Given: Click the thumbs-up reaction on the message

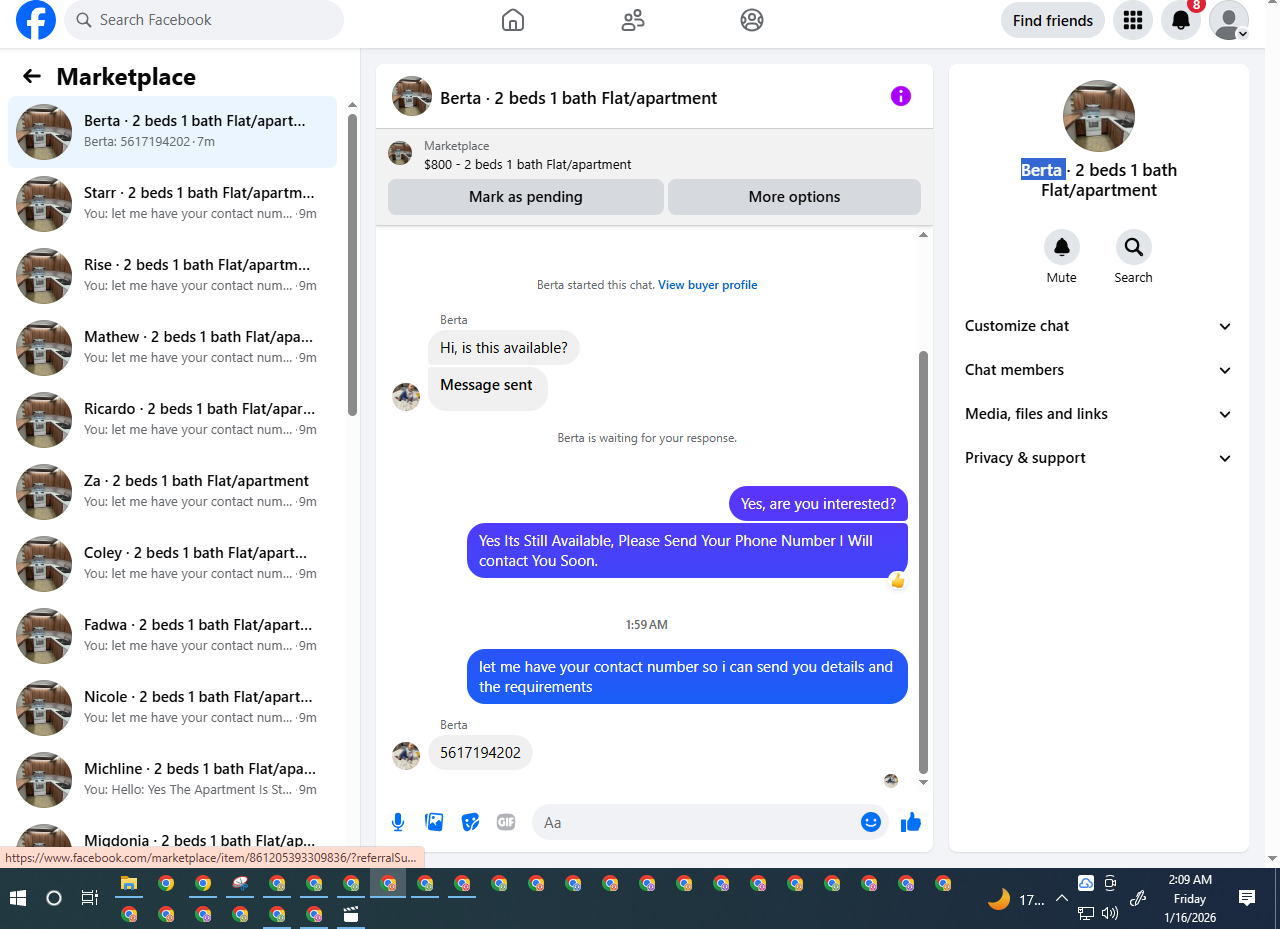Looking at the screenshot, I should (x=898, y=580).
